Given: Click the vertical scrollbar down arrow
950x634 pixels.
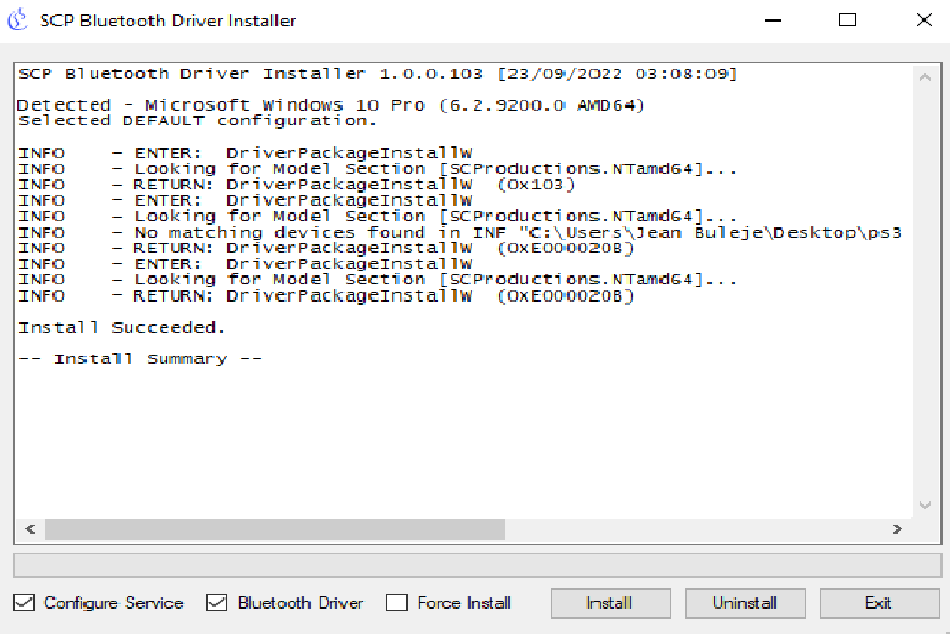Looking at the screenshot, I should click(925, 505).
